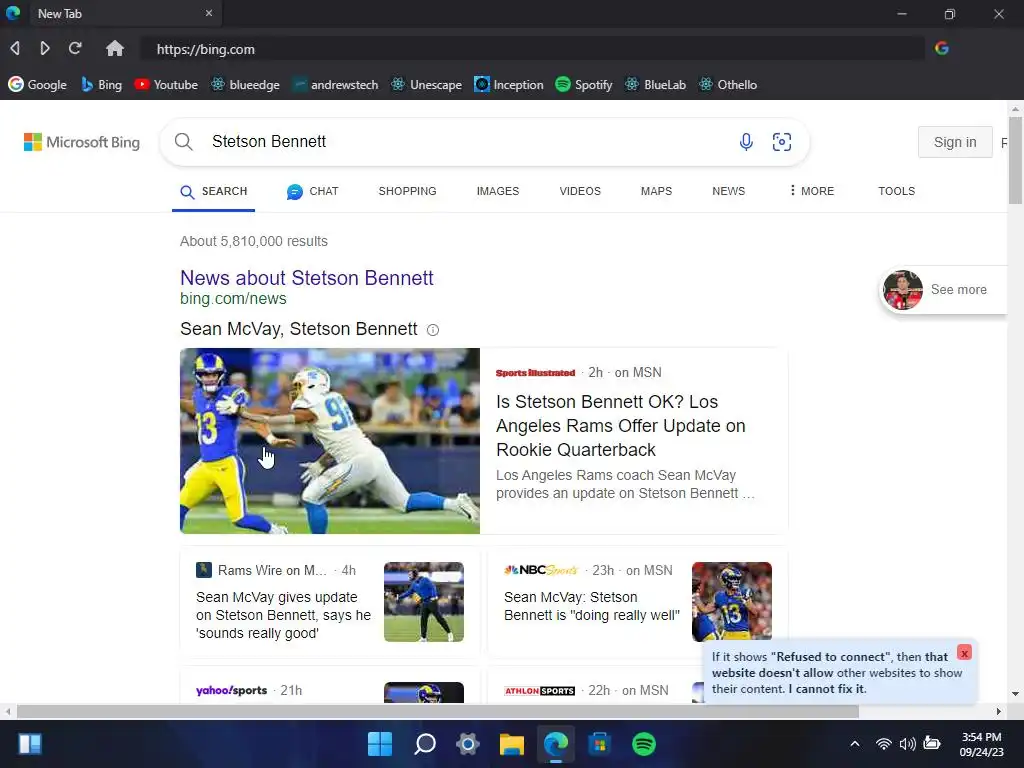Click the Sign in button
This screenshot has height=768, width=1024.
click(x=955, y=142)
